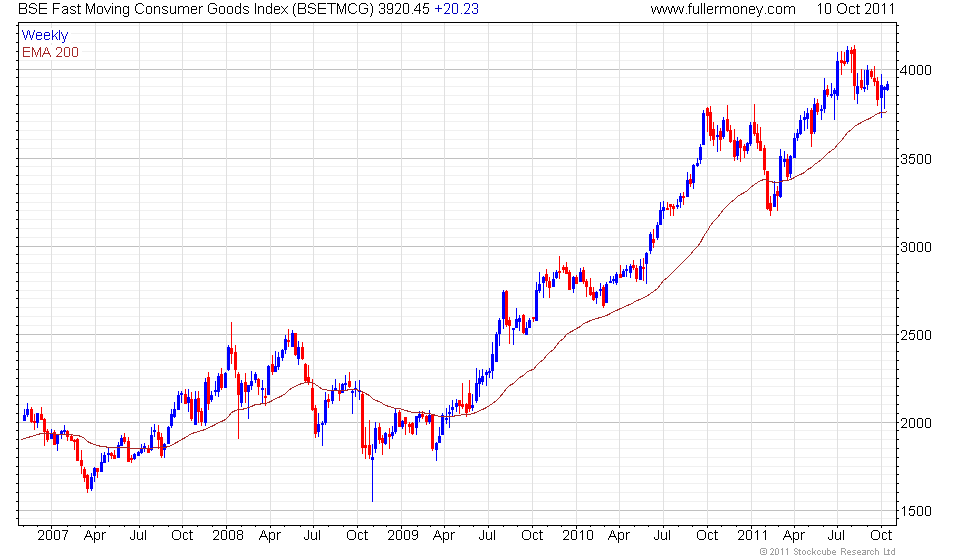Click the Oct label before 2008
Image resolution: width=980 pixels, height=560 pixels.
182,536
